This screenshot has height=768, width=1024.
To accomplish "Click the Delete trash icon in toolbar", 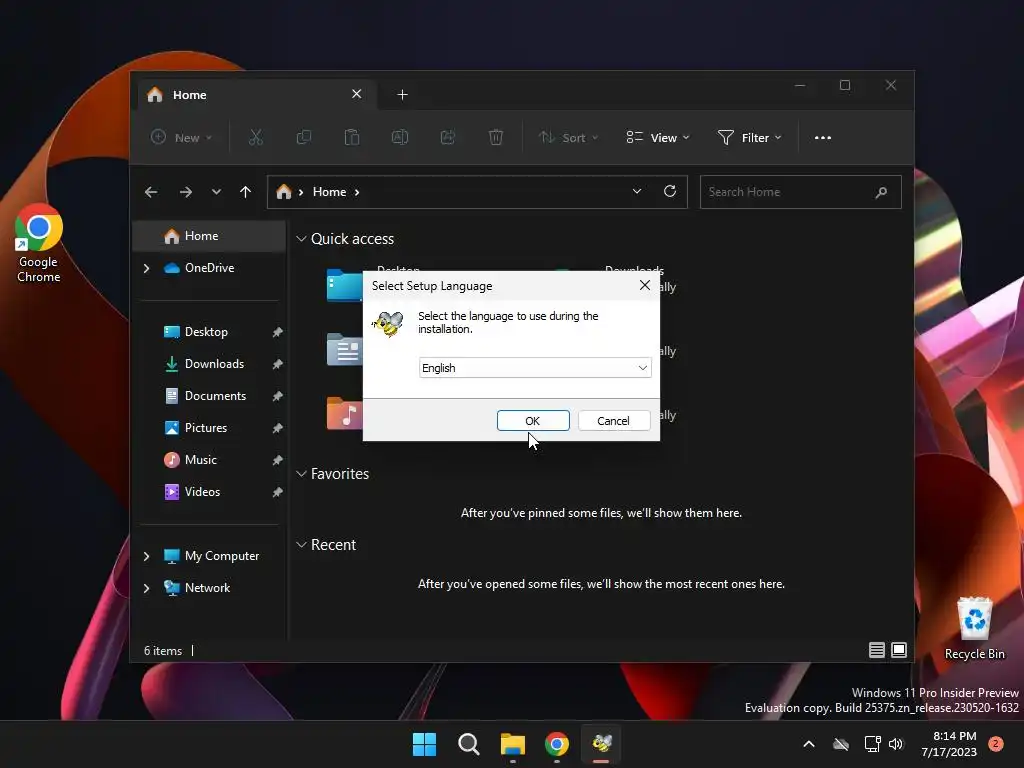I will 496,137.
